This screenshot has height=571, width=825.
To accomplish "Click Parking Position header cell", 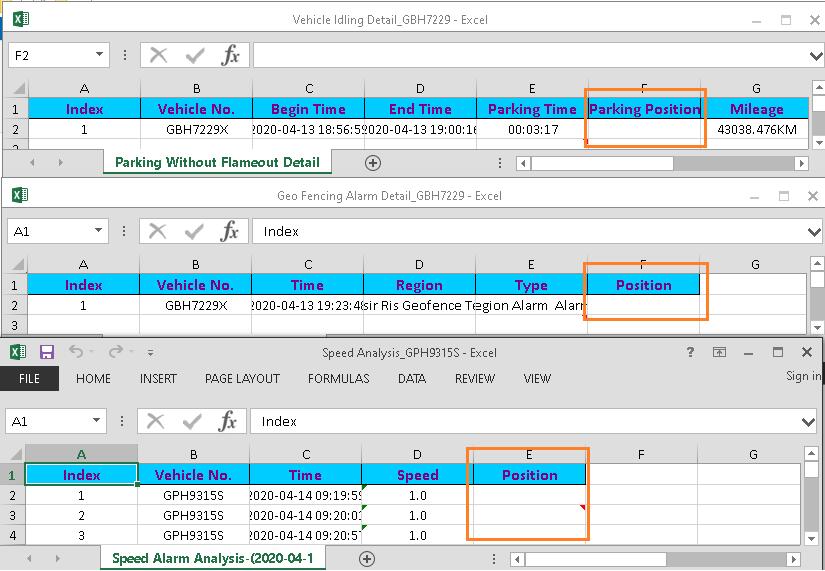I will pyautogui.click(x=644, y=109).
